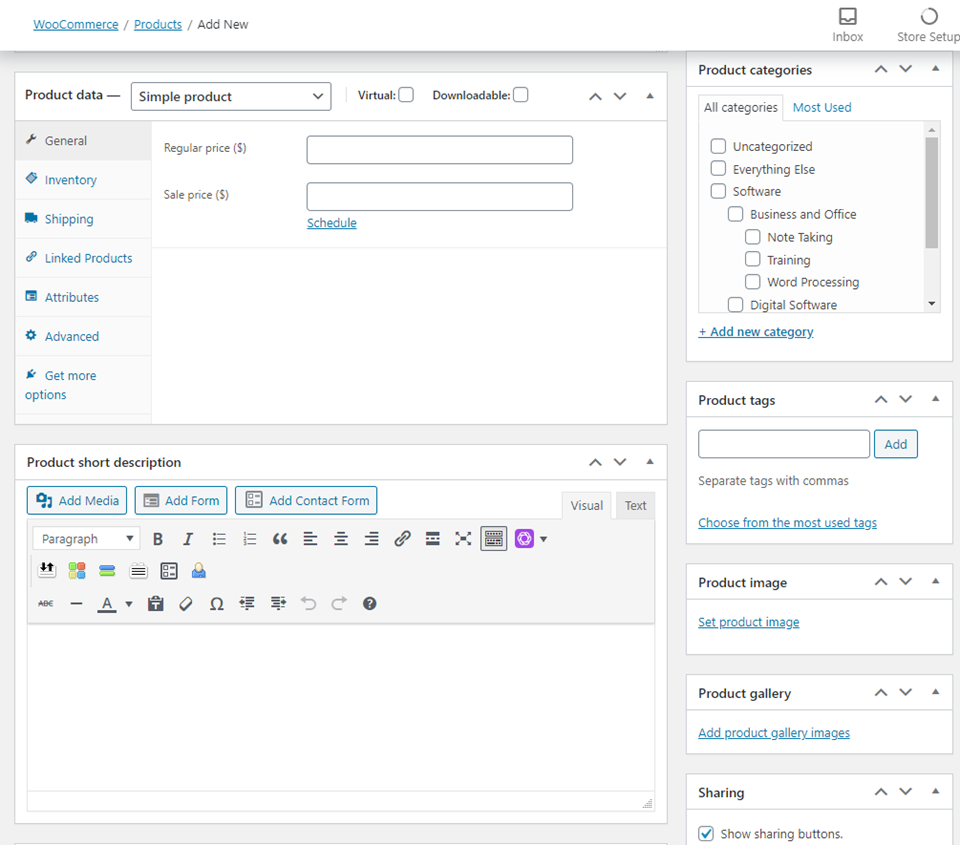Check the Note Taking category
960x845 pixels.
pyautogui.click(x=752, y=236)
